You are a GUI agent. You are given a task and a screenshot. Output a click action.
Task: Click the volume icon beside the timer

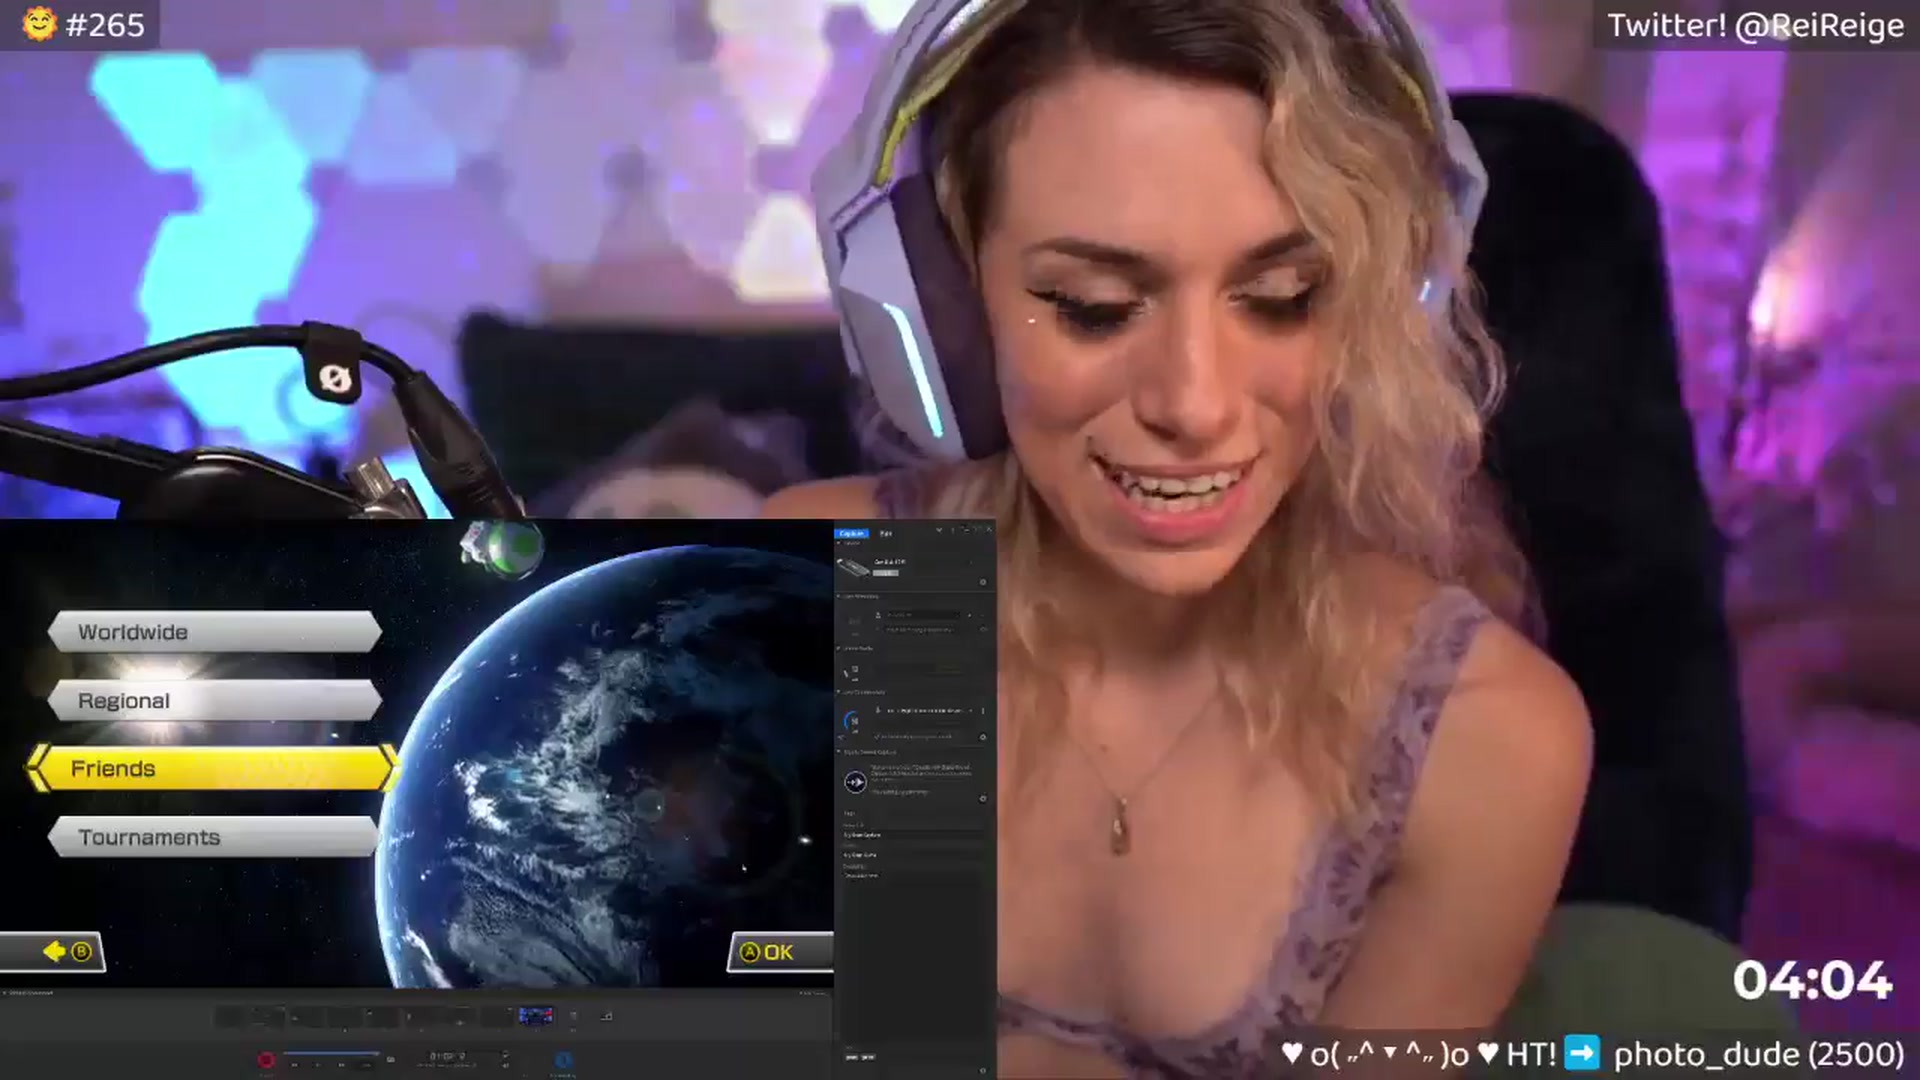pyautogui.click(x=506, y=1065)
